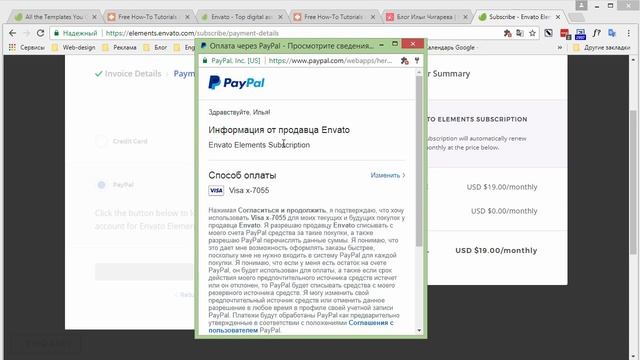This screenshot has height=360, width=640.
Task: Click the main browser address bar URL
Action: [x=192, y=33]
